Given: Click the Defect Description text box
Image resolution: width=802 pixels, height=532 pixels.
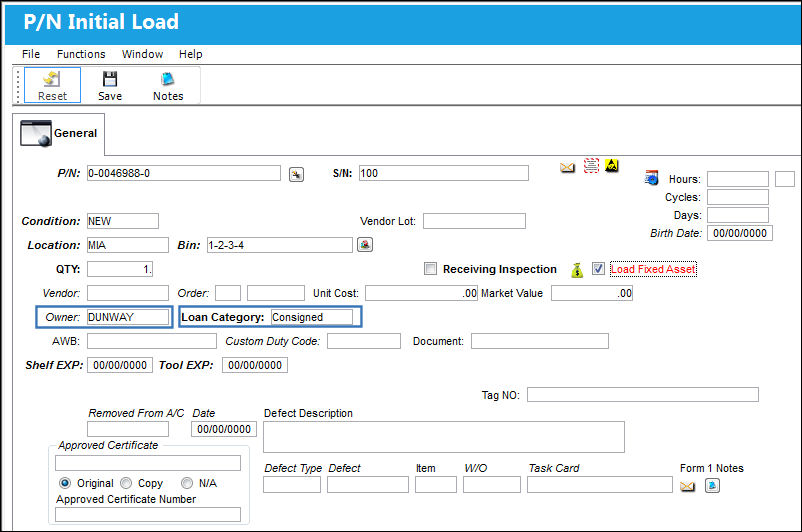Looking at the screenshot, I should click(x=444, y=437).
